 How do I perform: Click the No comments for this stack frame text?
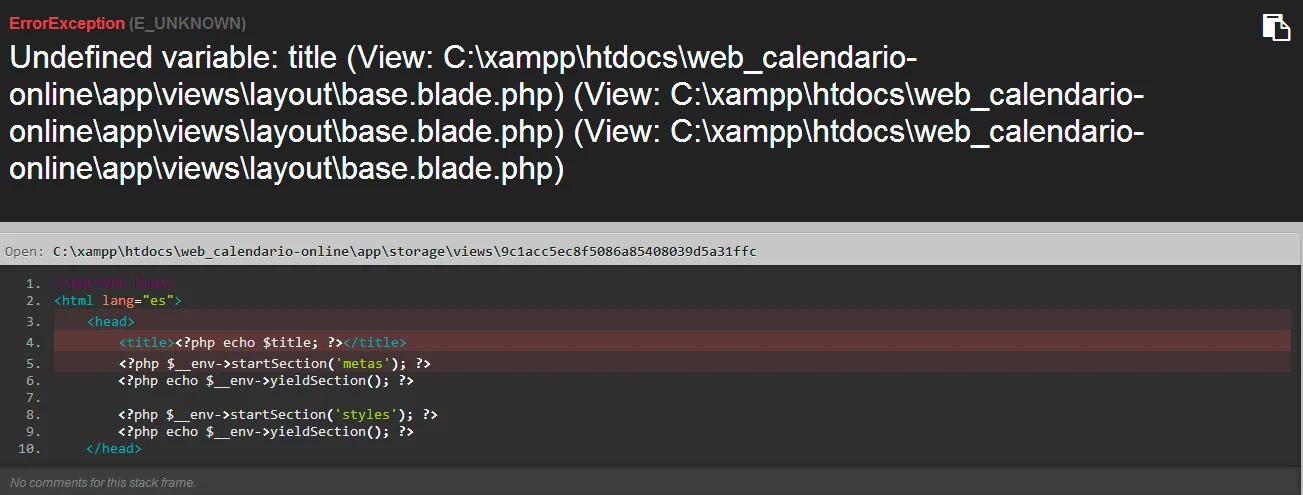[x=103, y=482]
